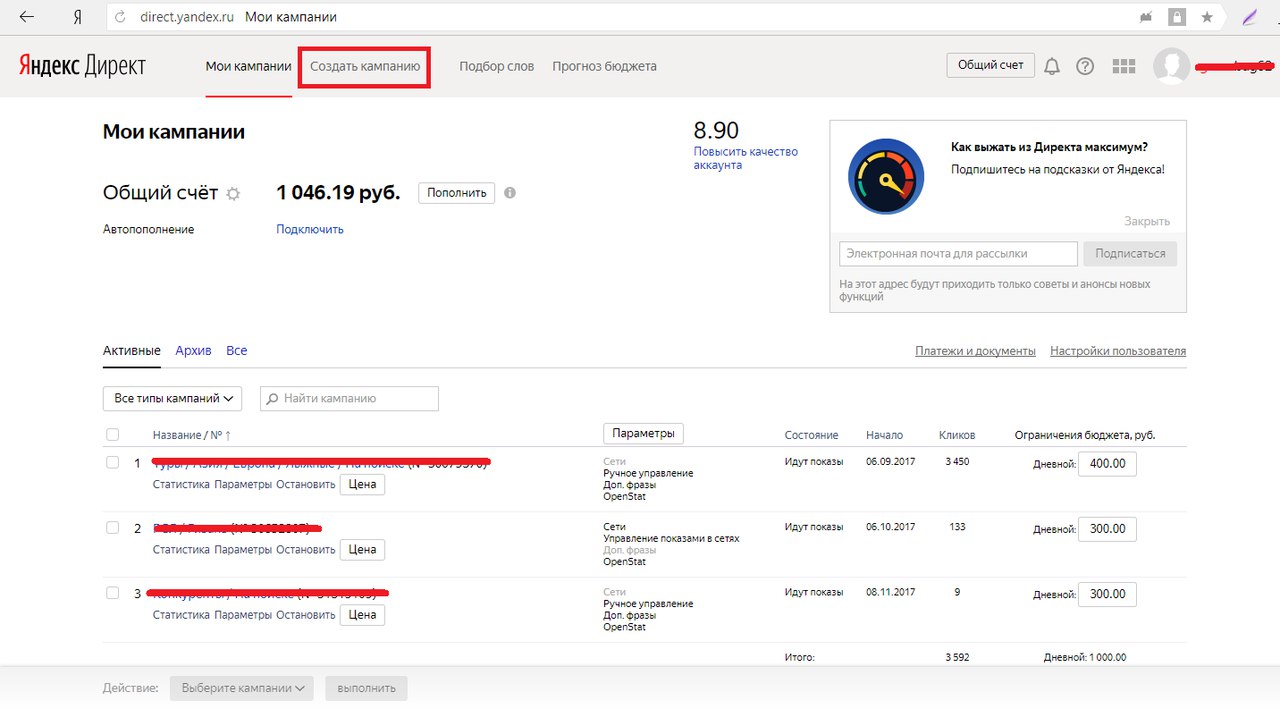Click Остановить for campaign 2
This screenshot has height=709, width=1280.
(x=305, y=549)
